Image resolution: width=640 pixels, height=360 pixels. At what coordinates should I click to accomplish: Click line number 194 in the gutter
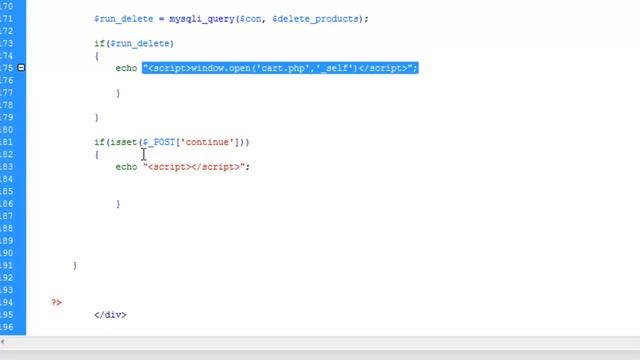[7, 302]
